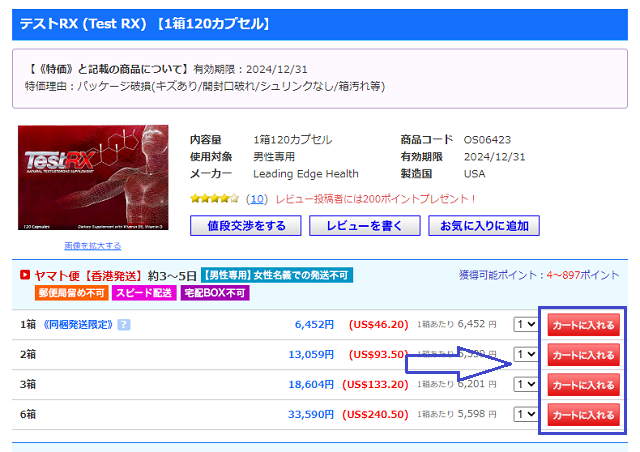Click the price 18,604円
Viewport: 640px width, 452px height.
[311, 384]
